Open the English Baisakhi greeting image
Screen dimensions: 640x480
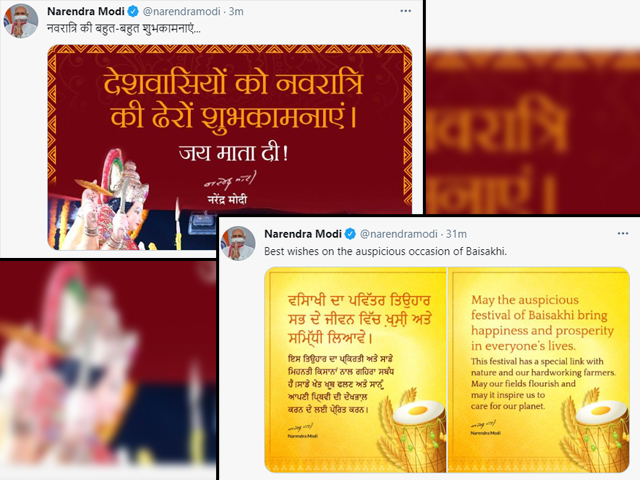coord(539,370)
